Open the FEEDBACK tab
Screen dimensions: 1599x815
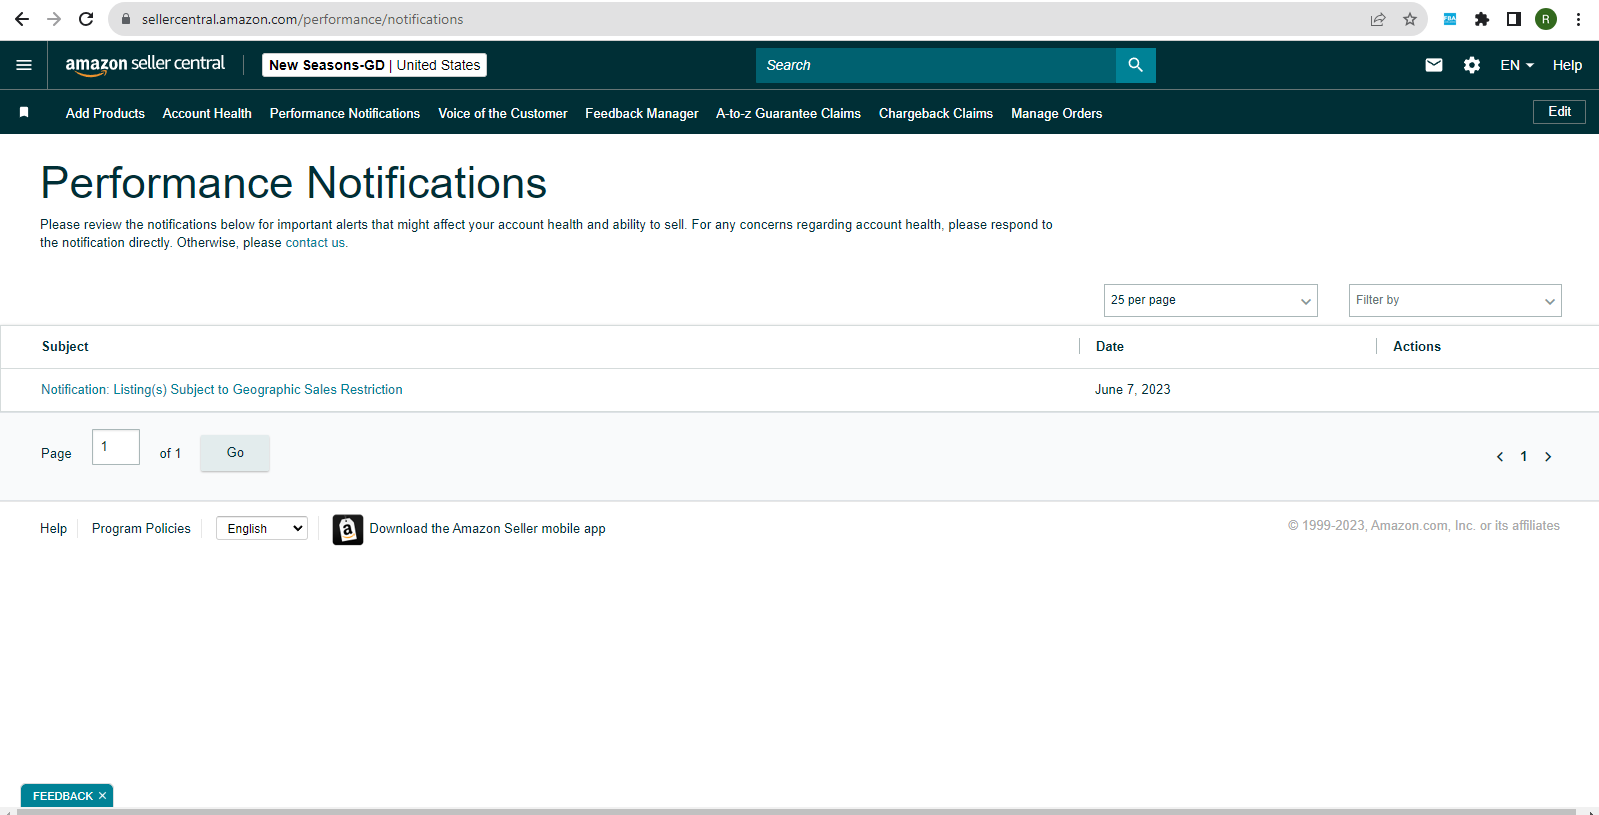point(62,796)
